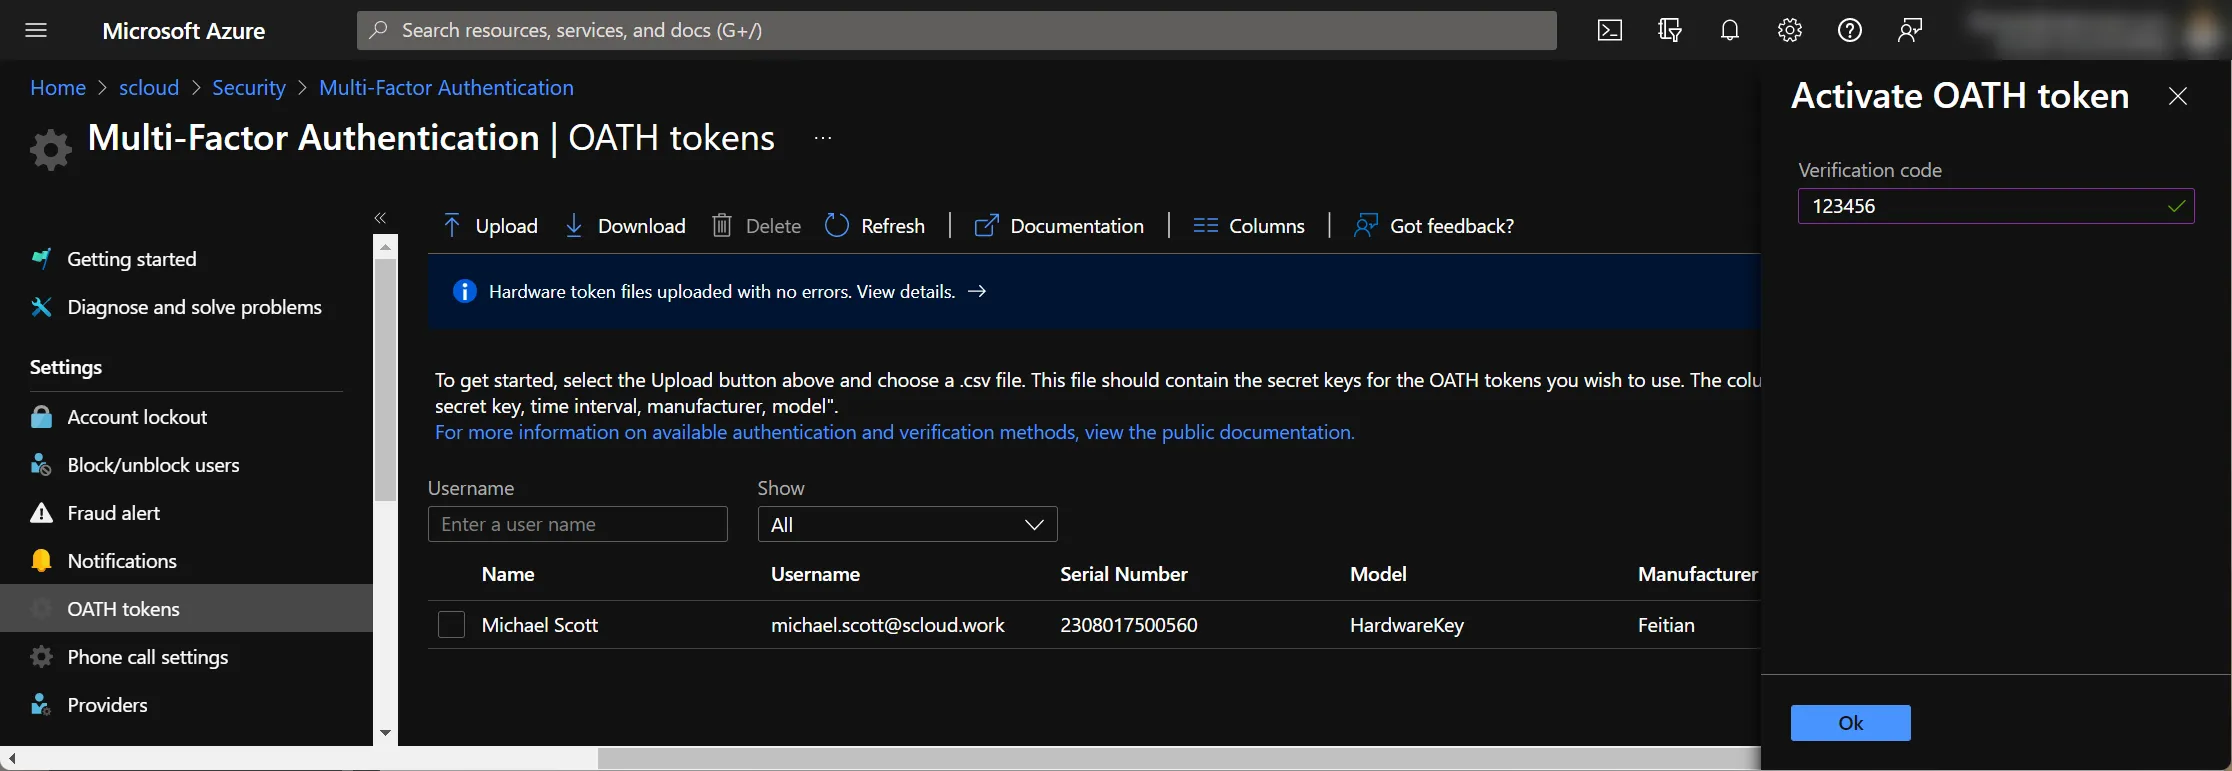
Task: Click the sidebar scroll down arrow
Action: (x=385, y=734)
